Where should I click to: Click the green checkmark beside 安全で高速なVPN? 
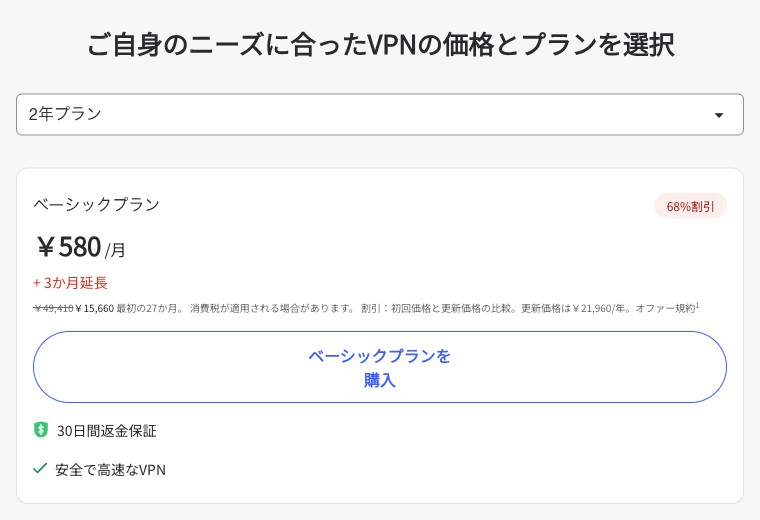pos(40,468)
